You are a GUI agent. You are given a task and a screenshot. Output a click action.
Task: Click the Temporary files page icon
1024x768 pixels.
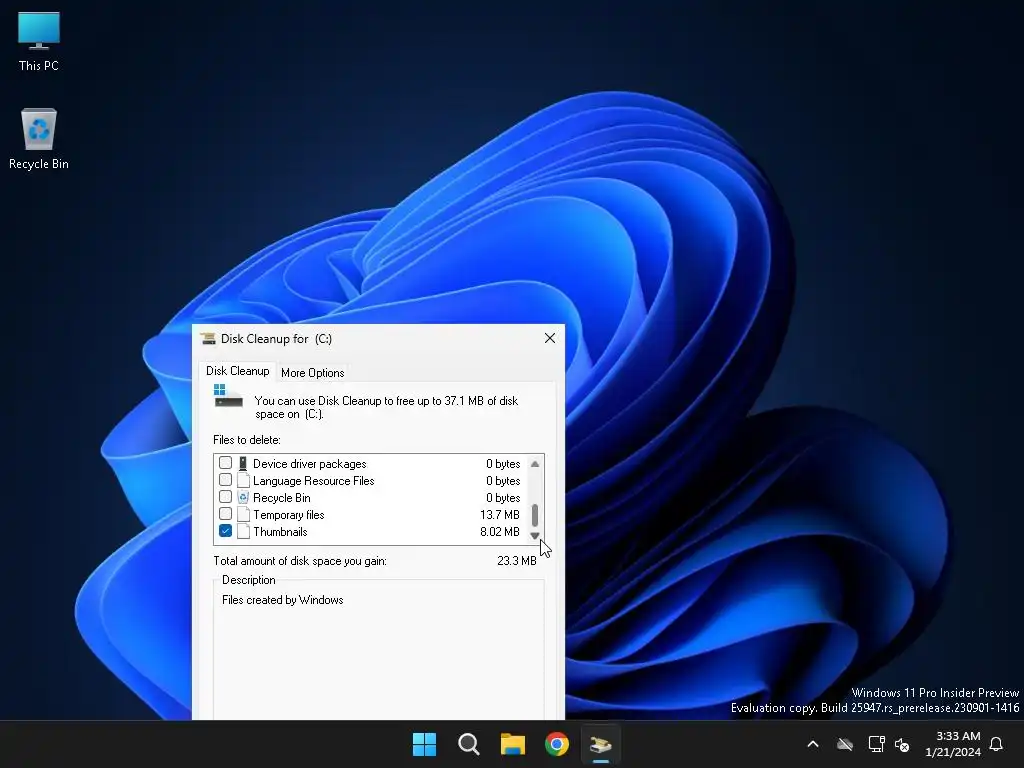tap(243, 515)
